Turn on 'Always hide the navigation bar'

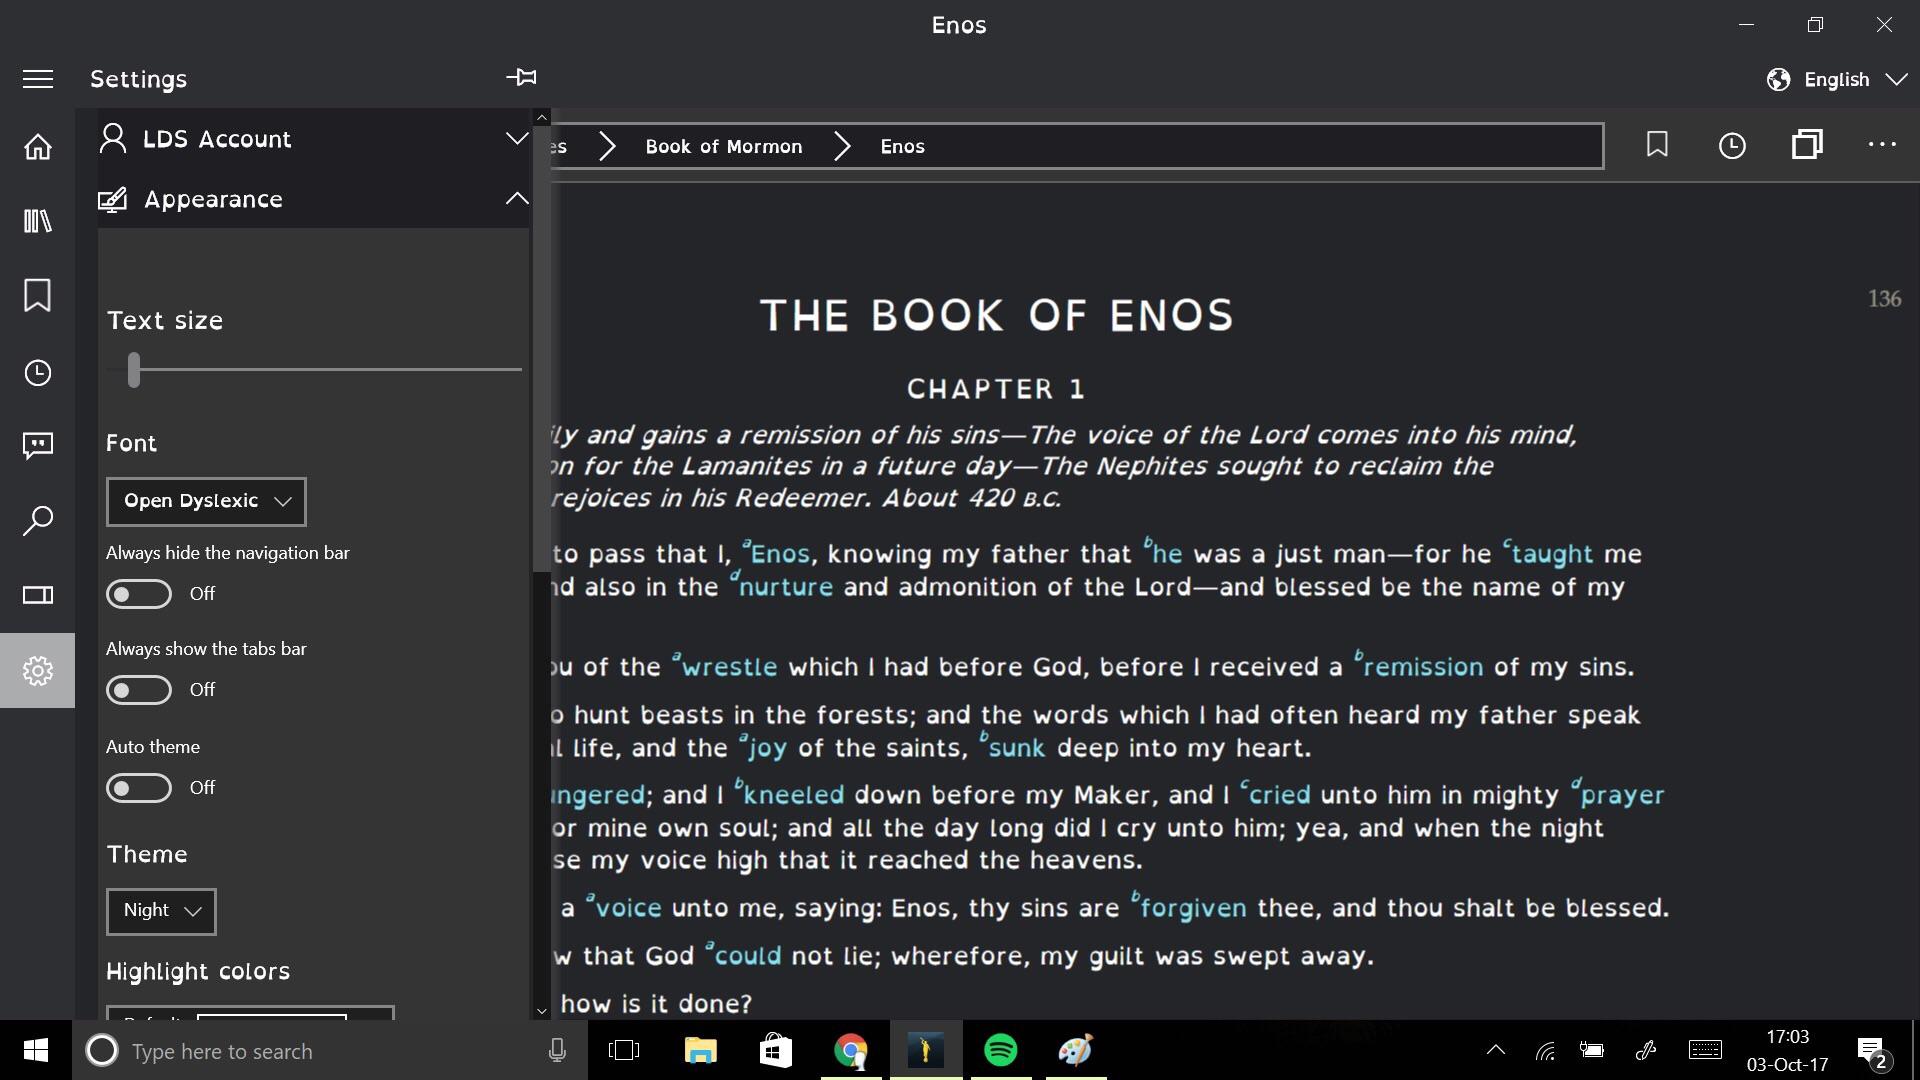(x=137, y=594)
